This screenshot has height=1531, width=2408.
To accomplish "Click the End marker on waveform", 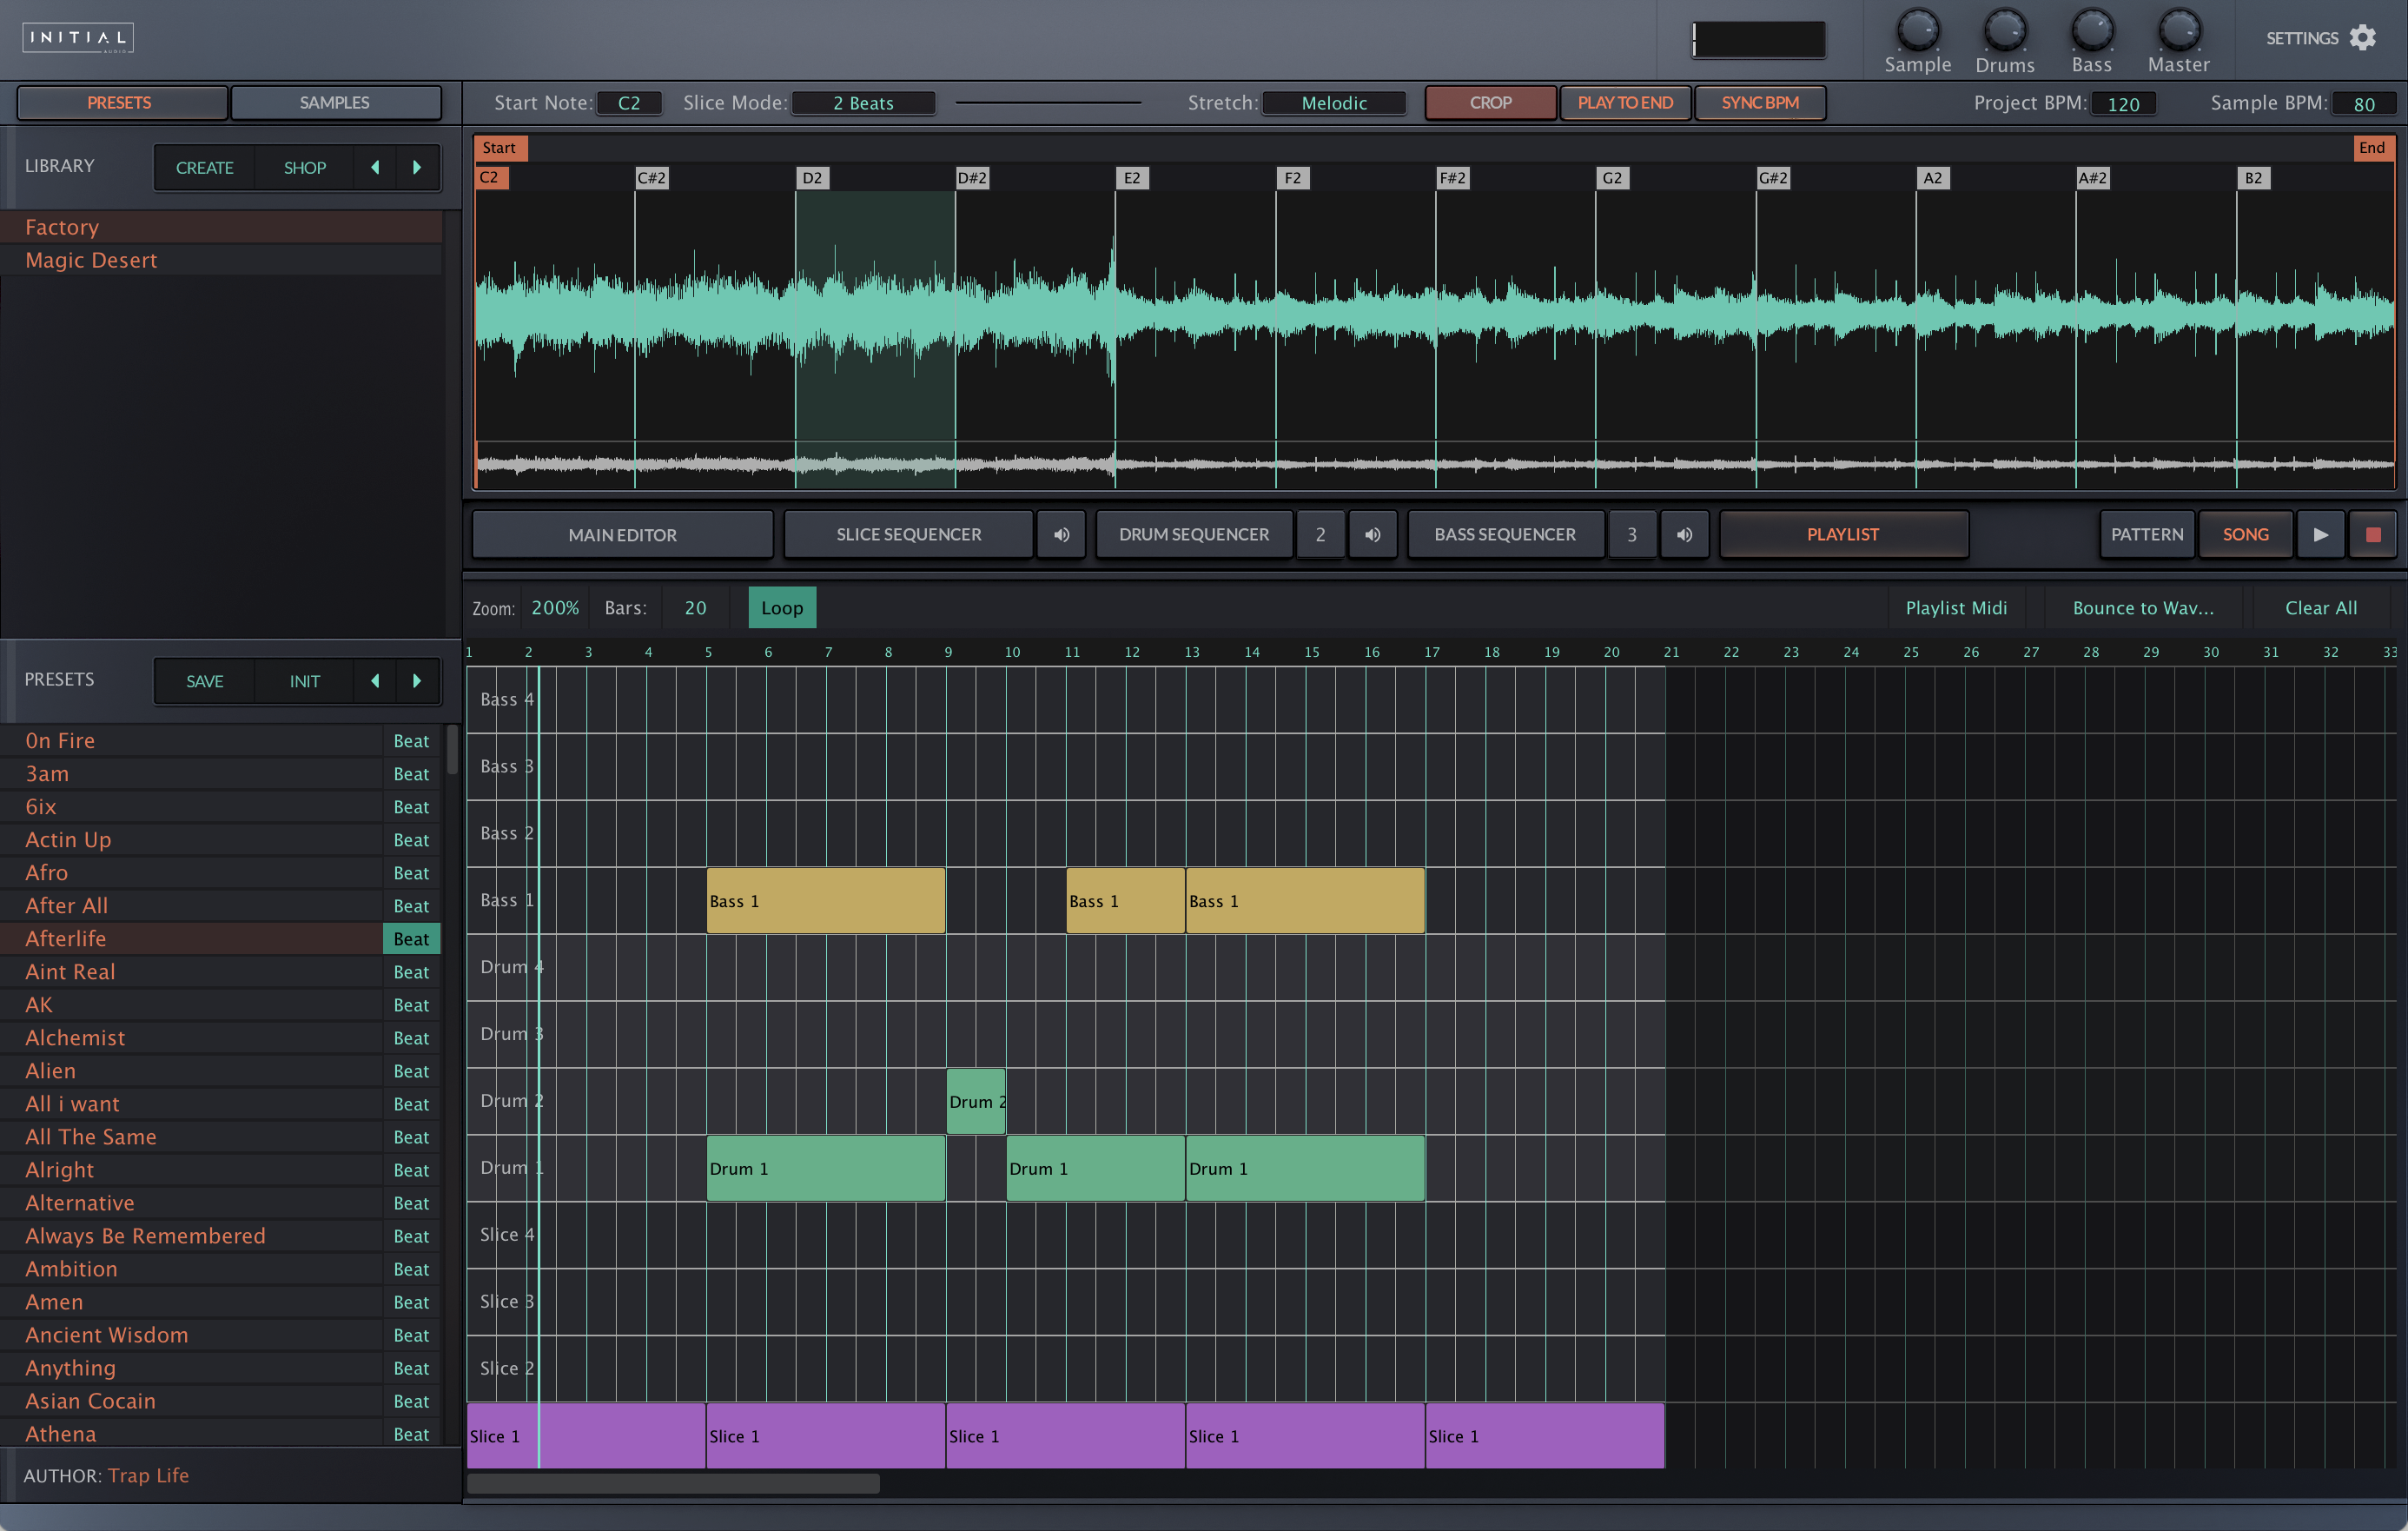I will point(2372,148).
